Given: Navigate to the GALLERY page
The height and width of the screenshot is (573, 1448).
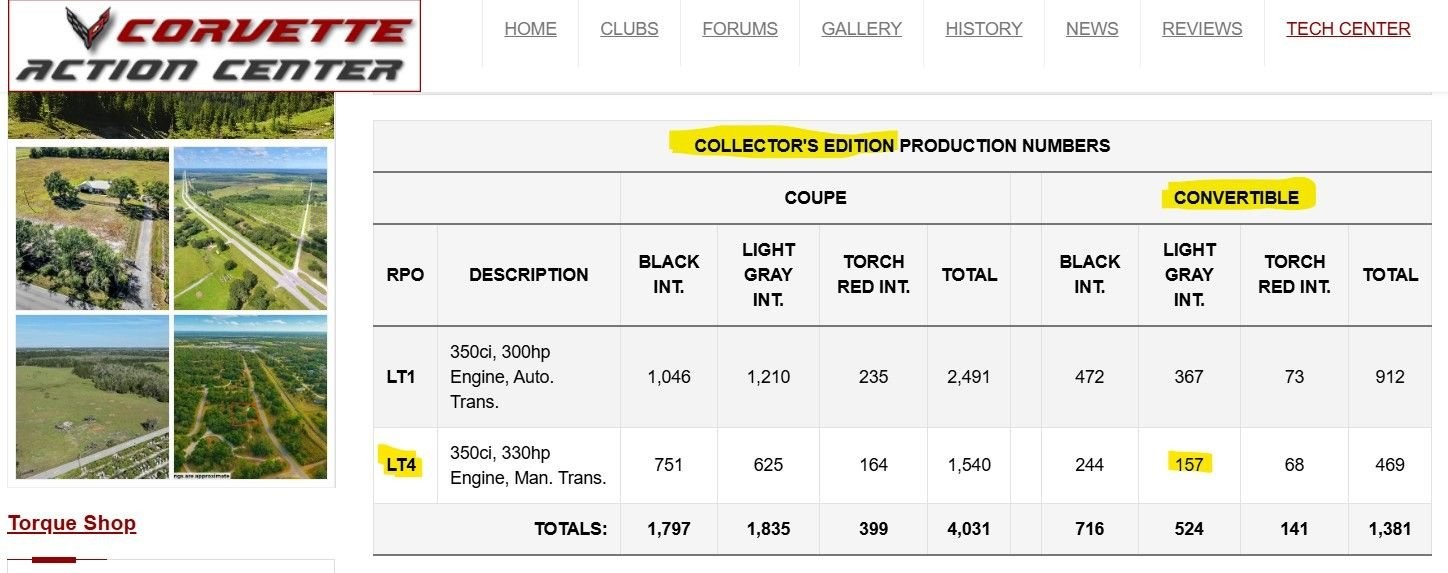Looking at the screenshot, I should coord(861,29).
